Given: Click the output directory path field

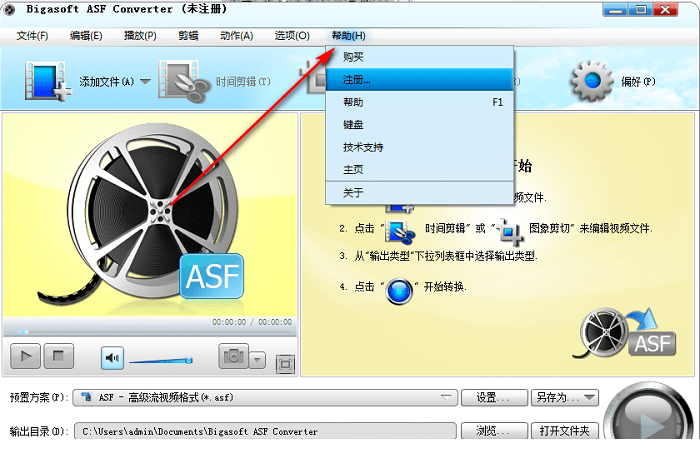Looking at the screenshot, I should click(265, 431).
